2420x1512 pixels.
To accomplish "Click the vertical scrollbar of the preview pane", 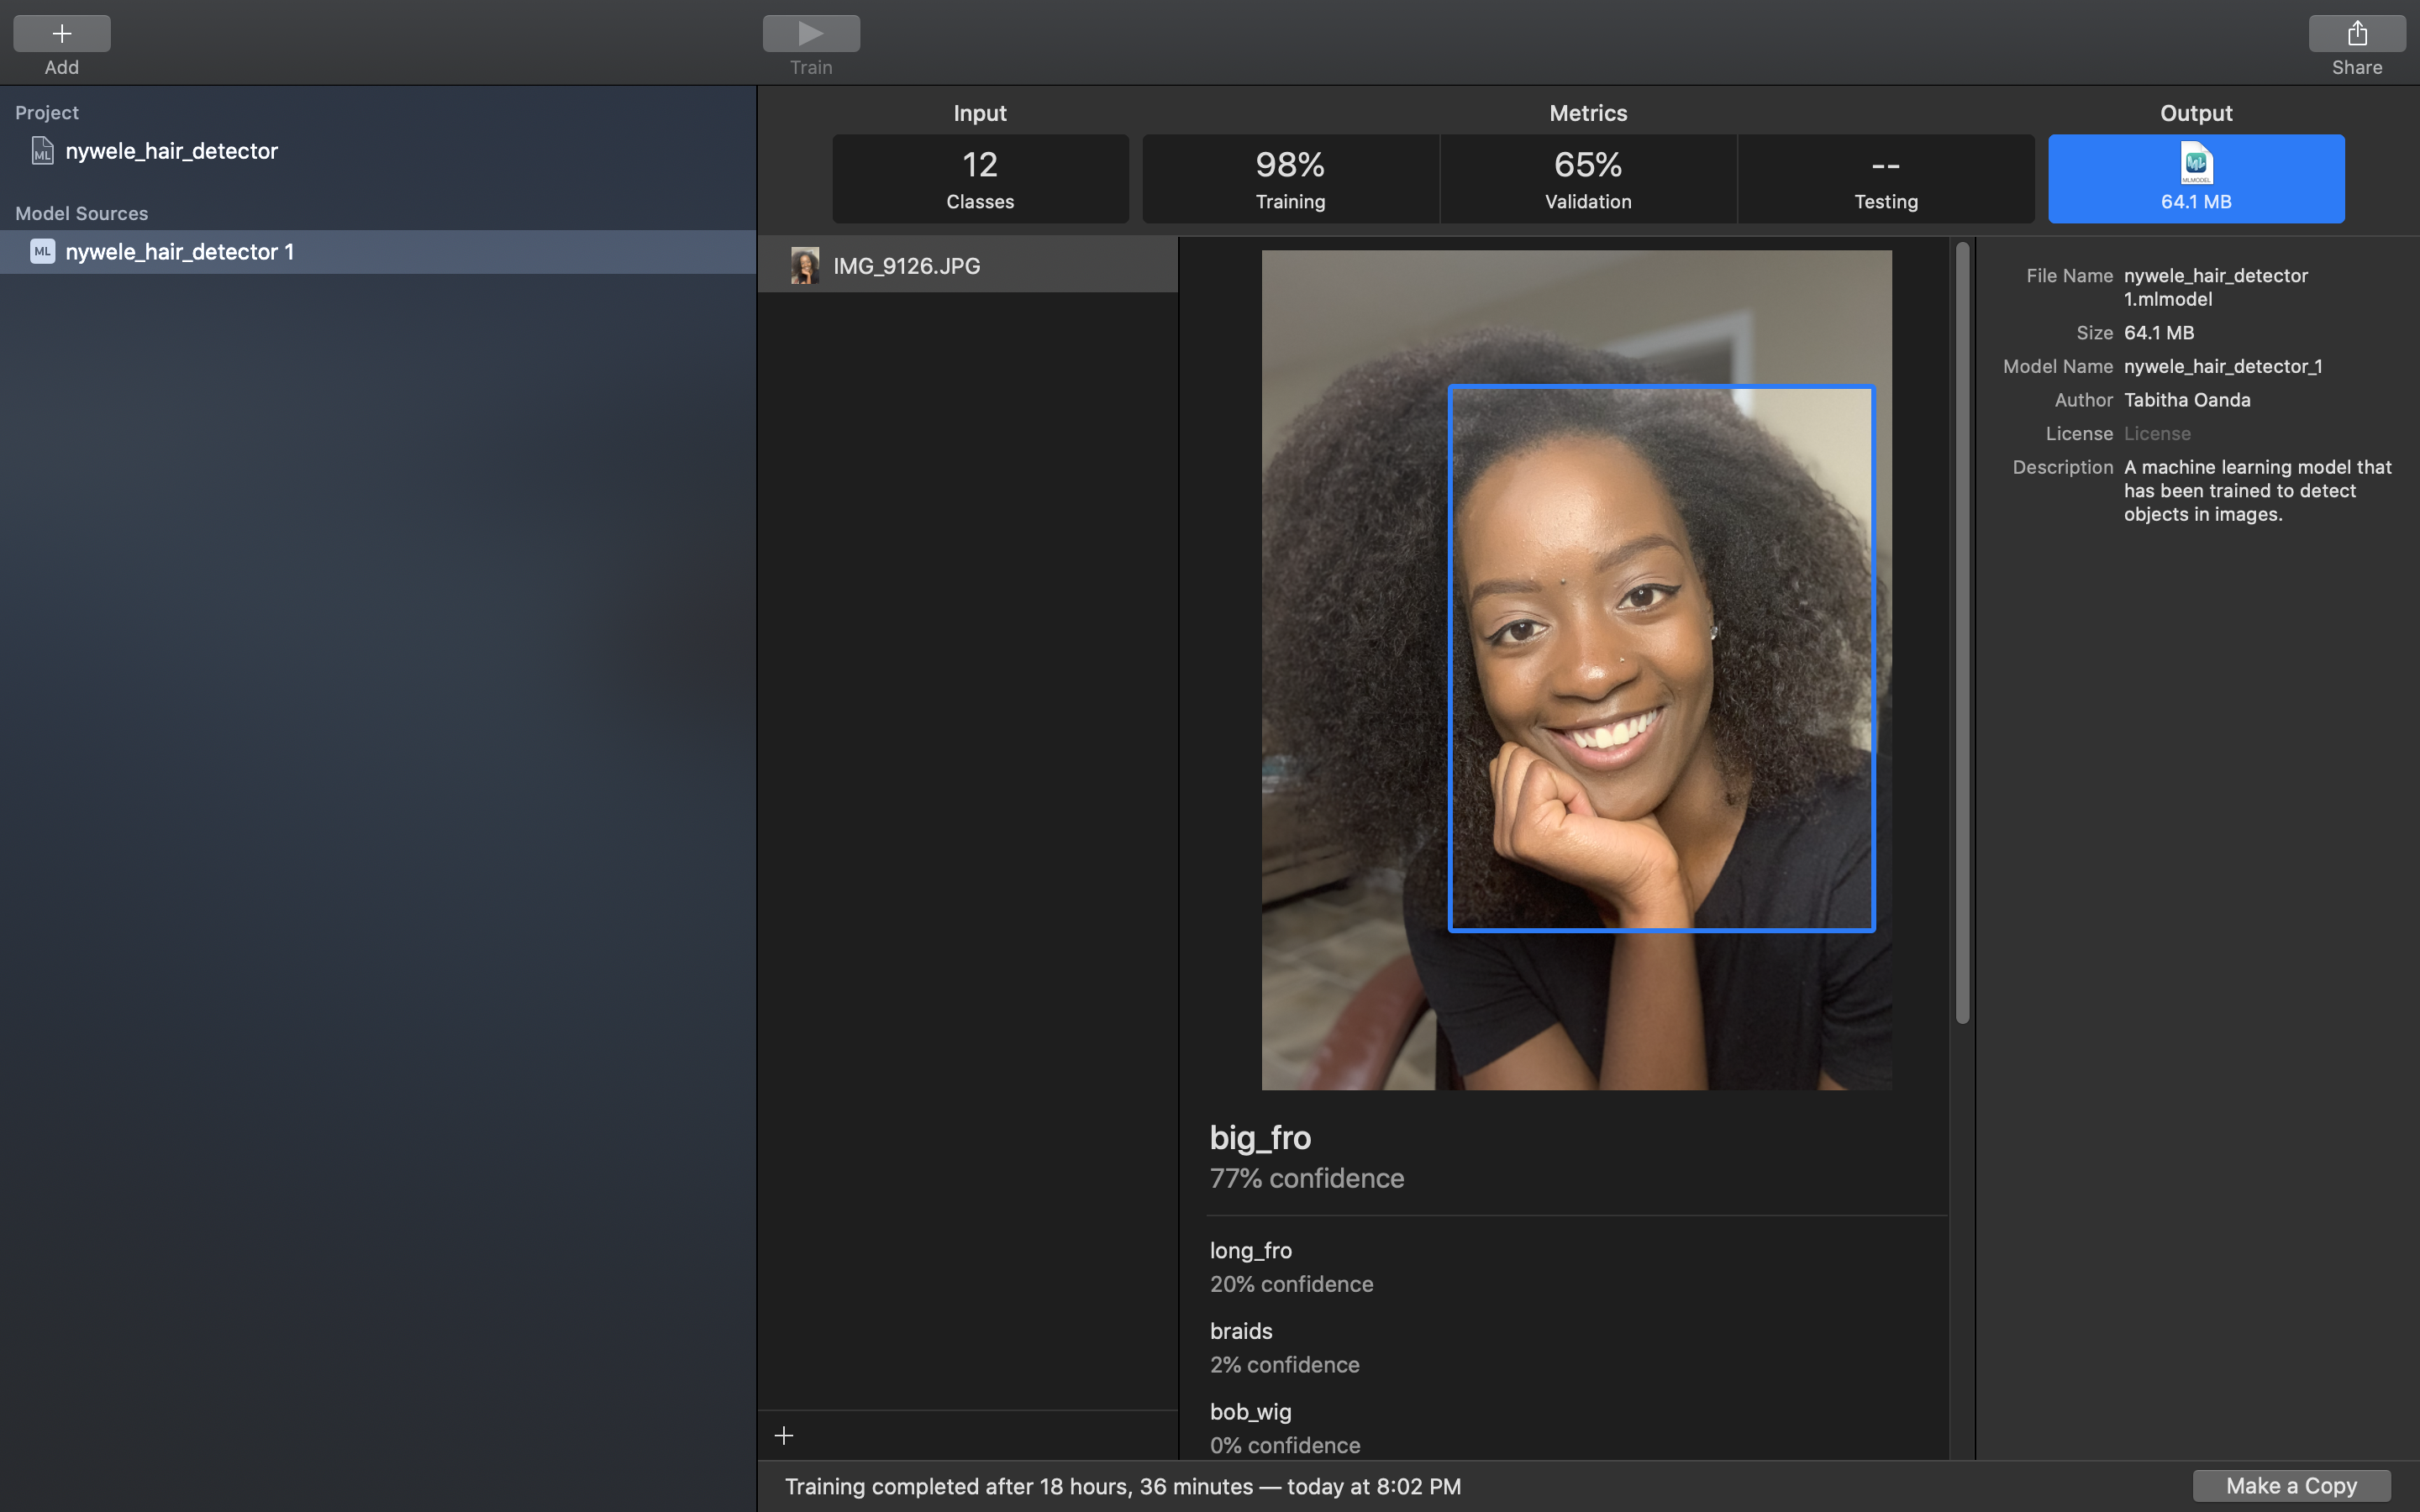I will click(x=1962, y=632).
